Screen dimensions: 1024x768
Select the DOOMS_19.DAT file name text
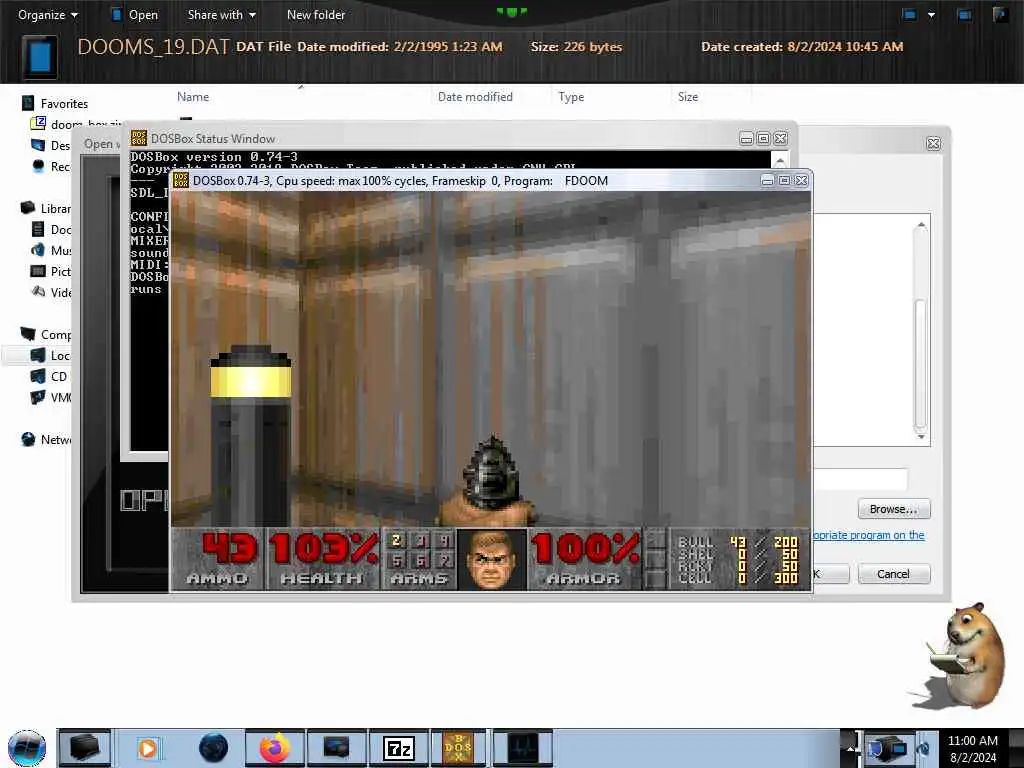[x=153, y=47]
